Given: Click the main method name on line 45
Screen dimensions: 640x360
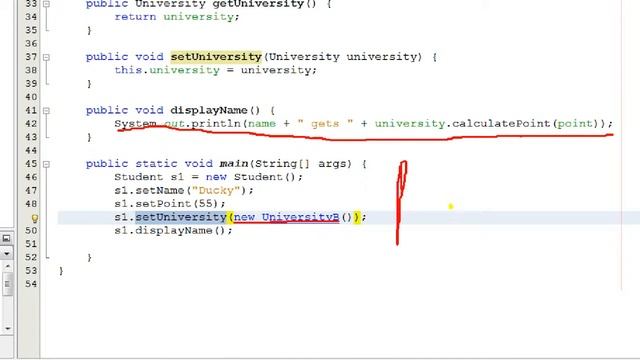Looking at the screenshot, I should point(234,164).
